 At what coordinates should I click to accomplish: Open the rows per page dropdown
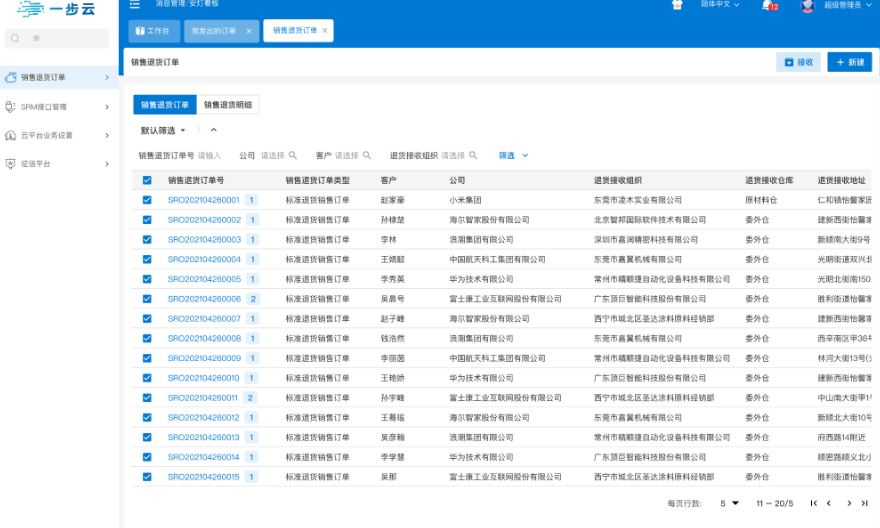730,503
